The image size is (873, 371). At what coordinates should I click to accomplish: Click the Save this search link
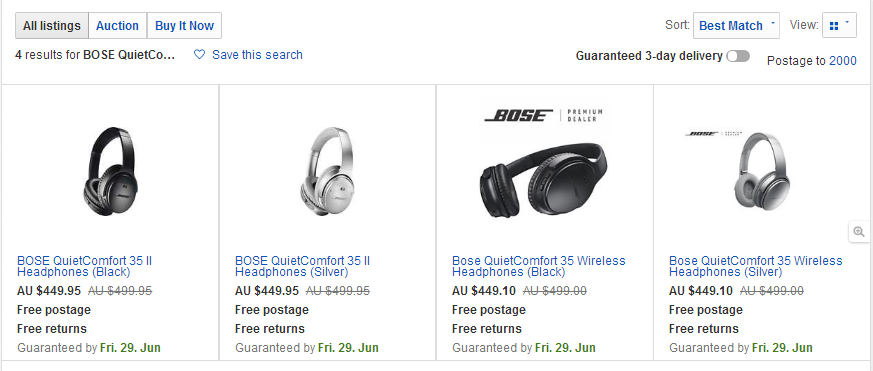pos(257,55)
